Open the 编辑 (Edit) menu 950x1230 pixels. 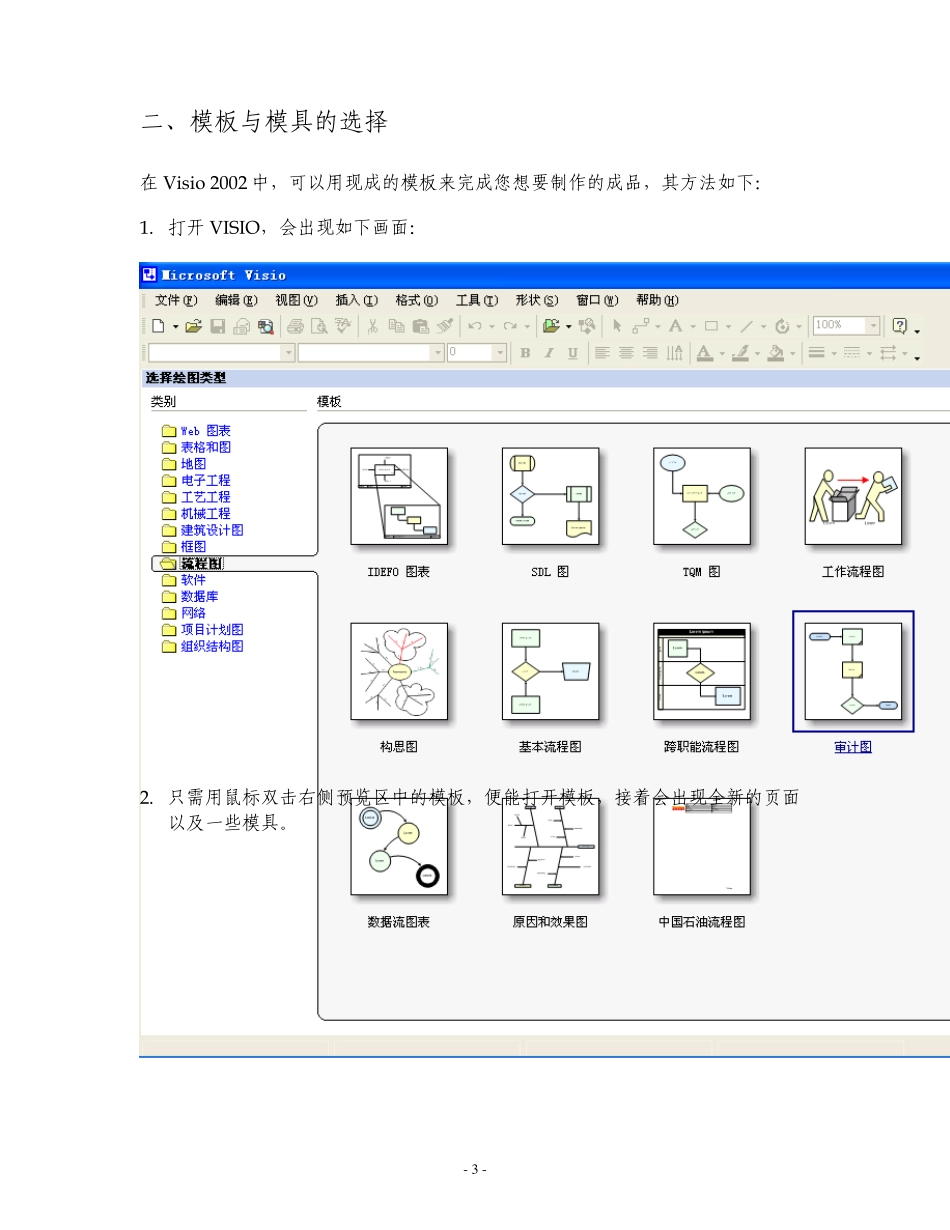(236, 300)
